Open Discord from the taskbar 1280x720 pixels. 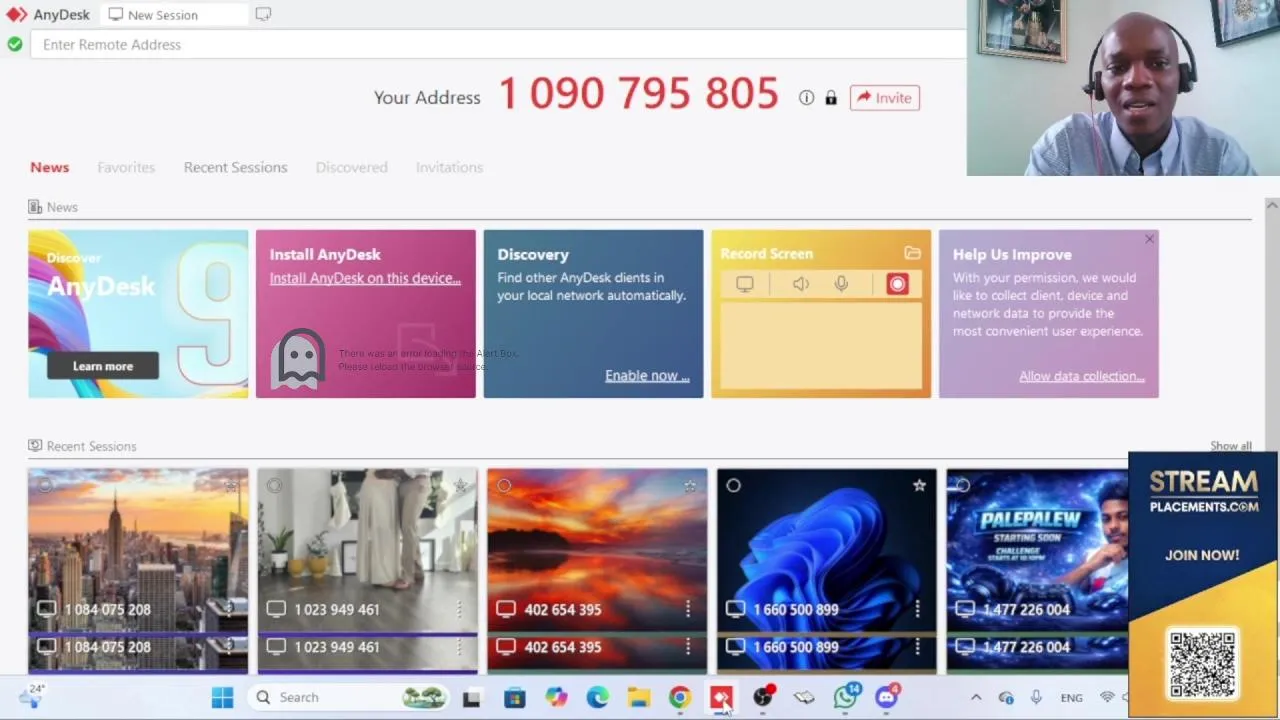tap(888, 697)
